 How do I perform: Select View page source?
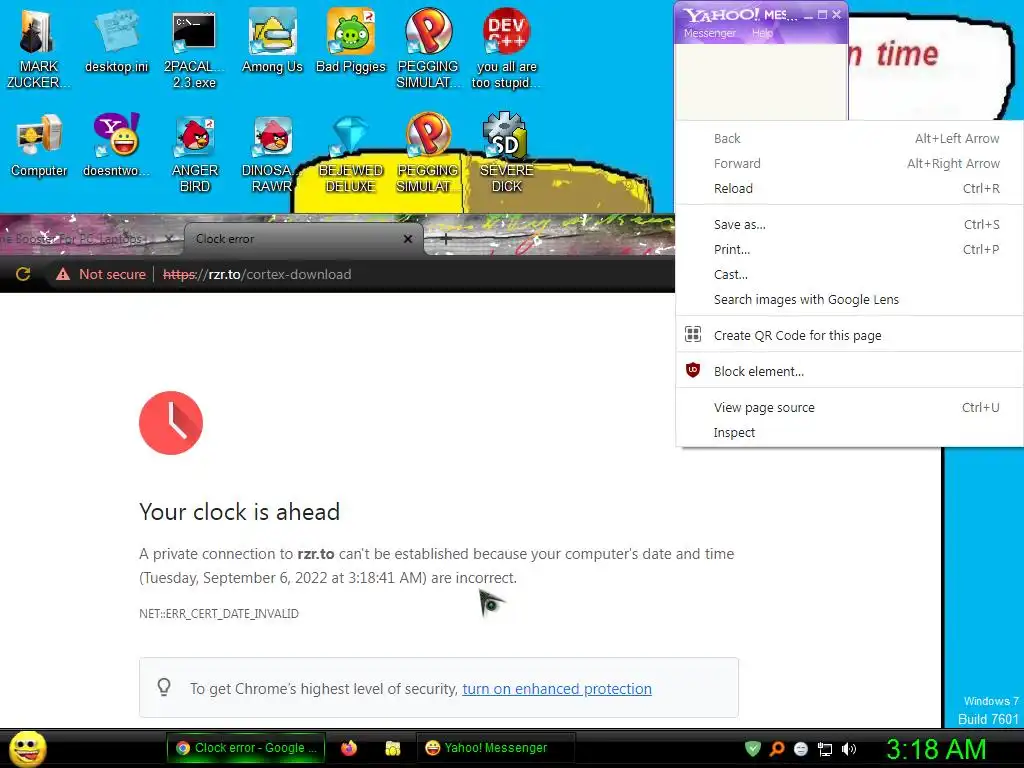[x=849, y=407]
